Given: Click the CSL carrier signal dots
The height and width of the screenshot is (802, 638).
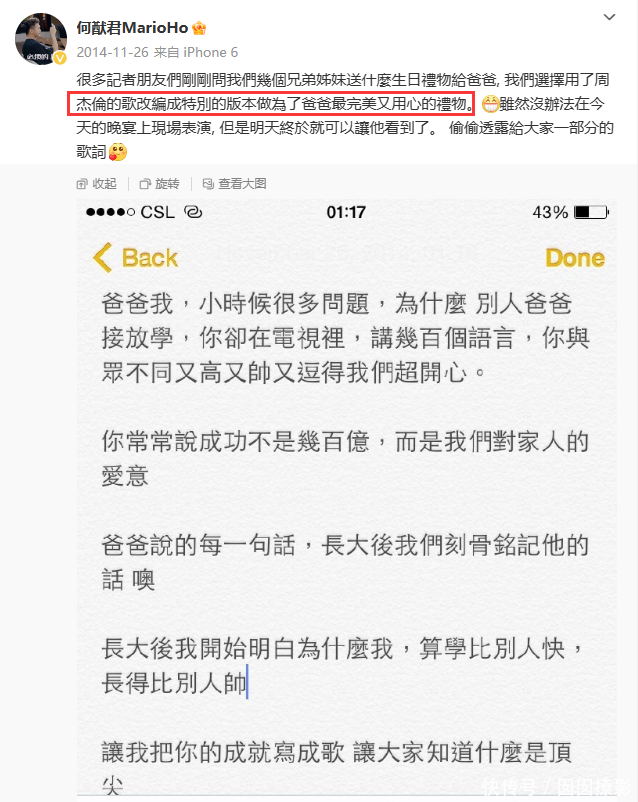Looking at the screenshot, I should coord(110,212).
